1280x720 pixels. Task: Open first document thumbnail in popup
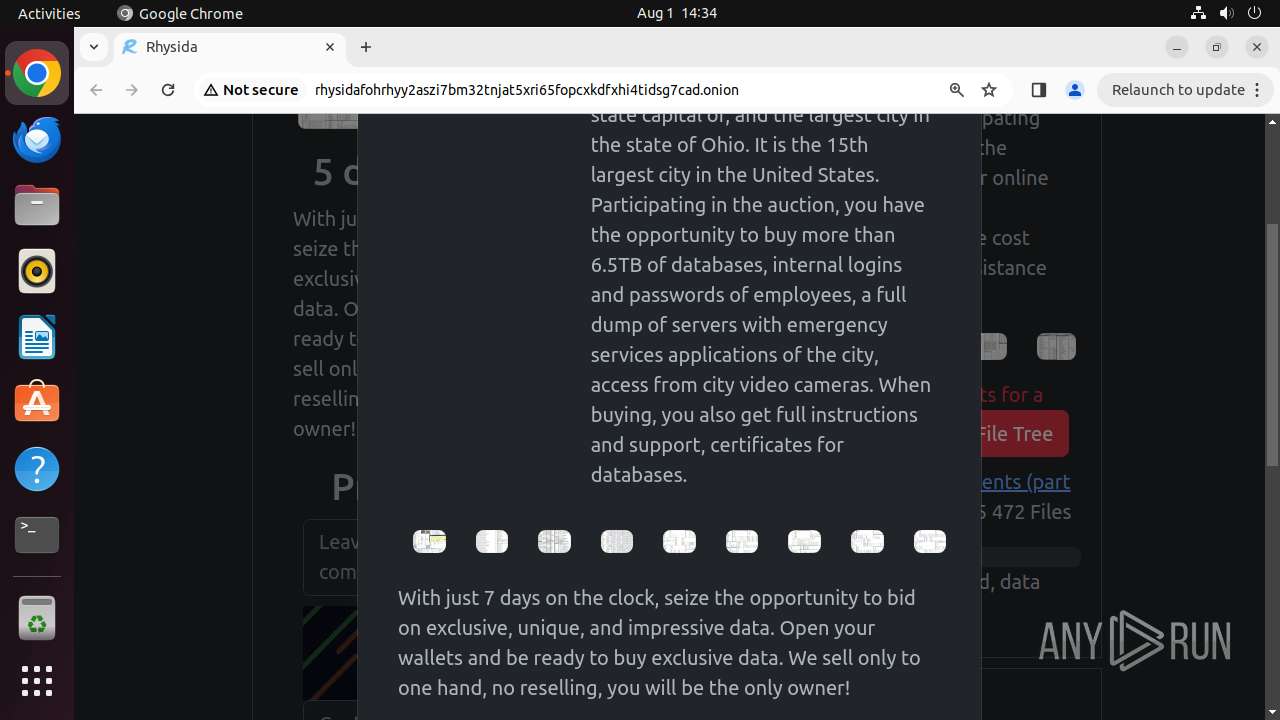tap(429, 541)
